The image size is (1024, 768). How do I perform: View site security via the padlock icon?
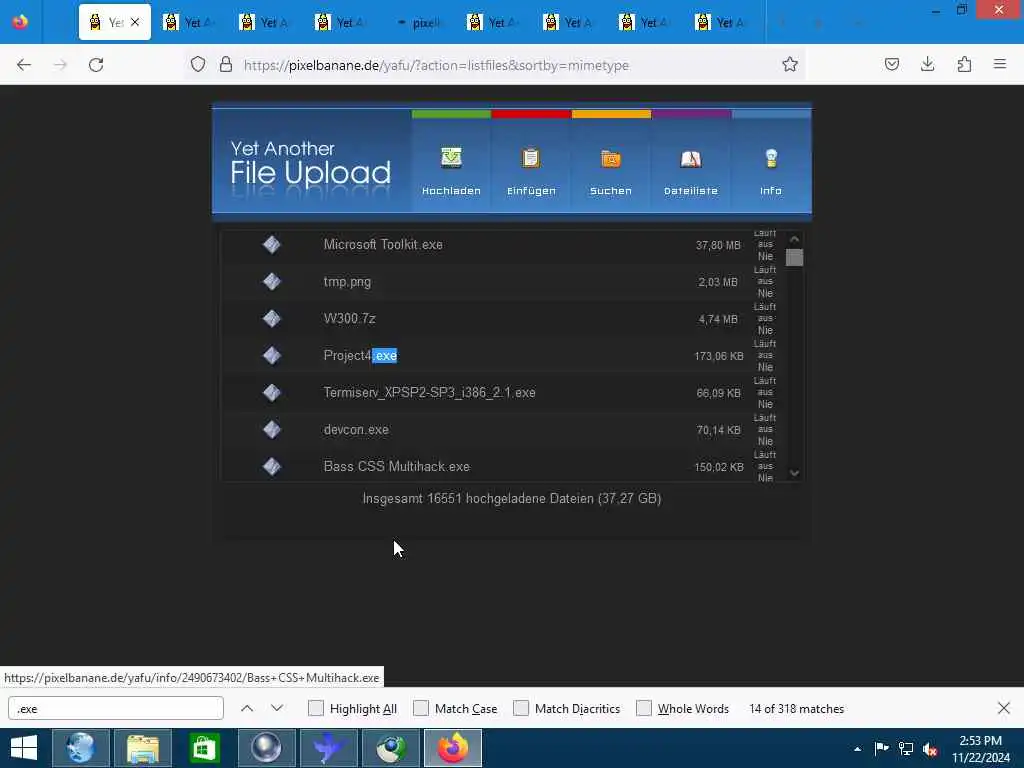click(226, 64)
